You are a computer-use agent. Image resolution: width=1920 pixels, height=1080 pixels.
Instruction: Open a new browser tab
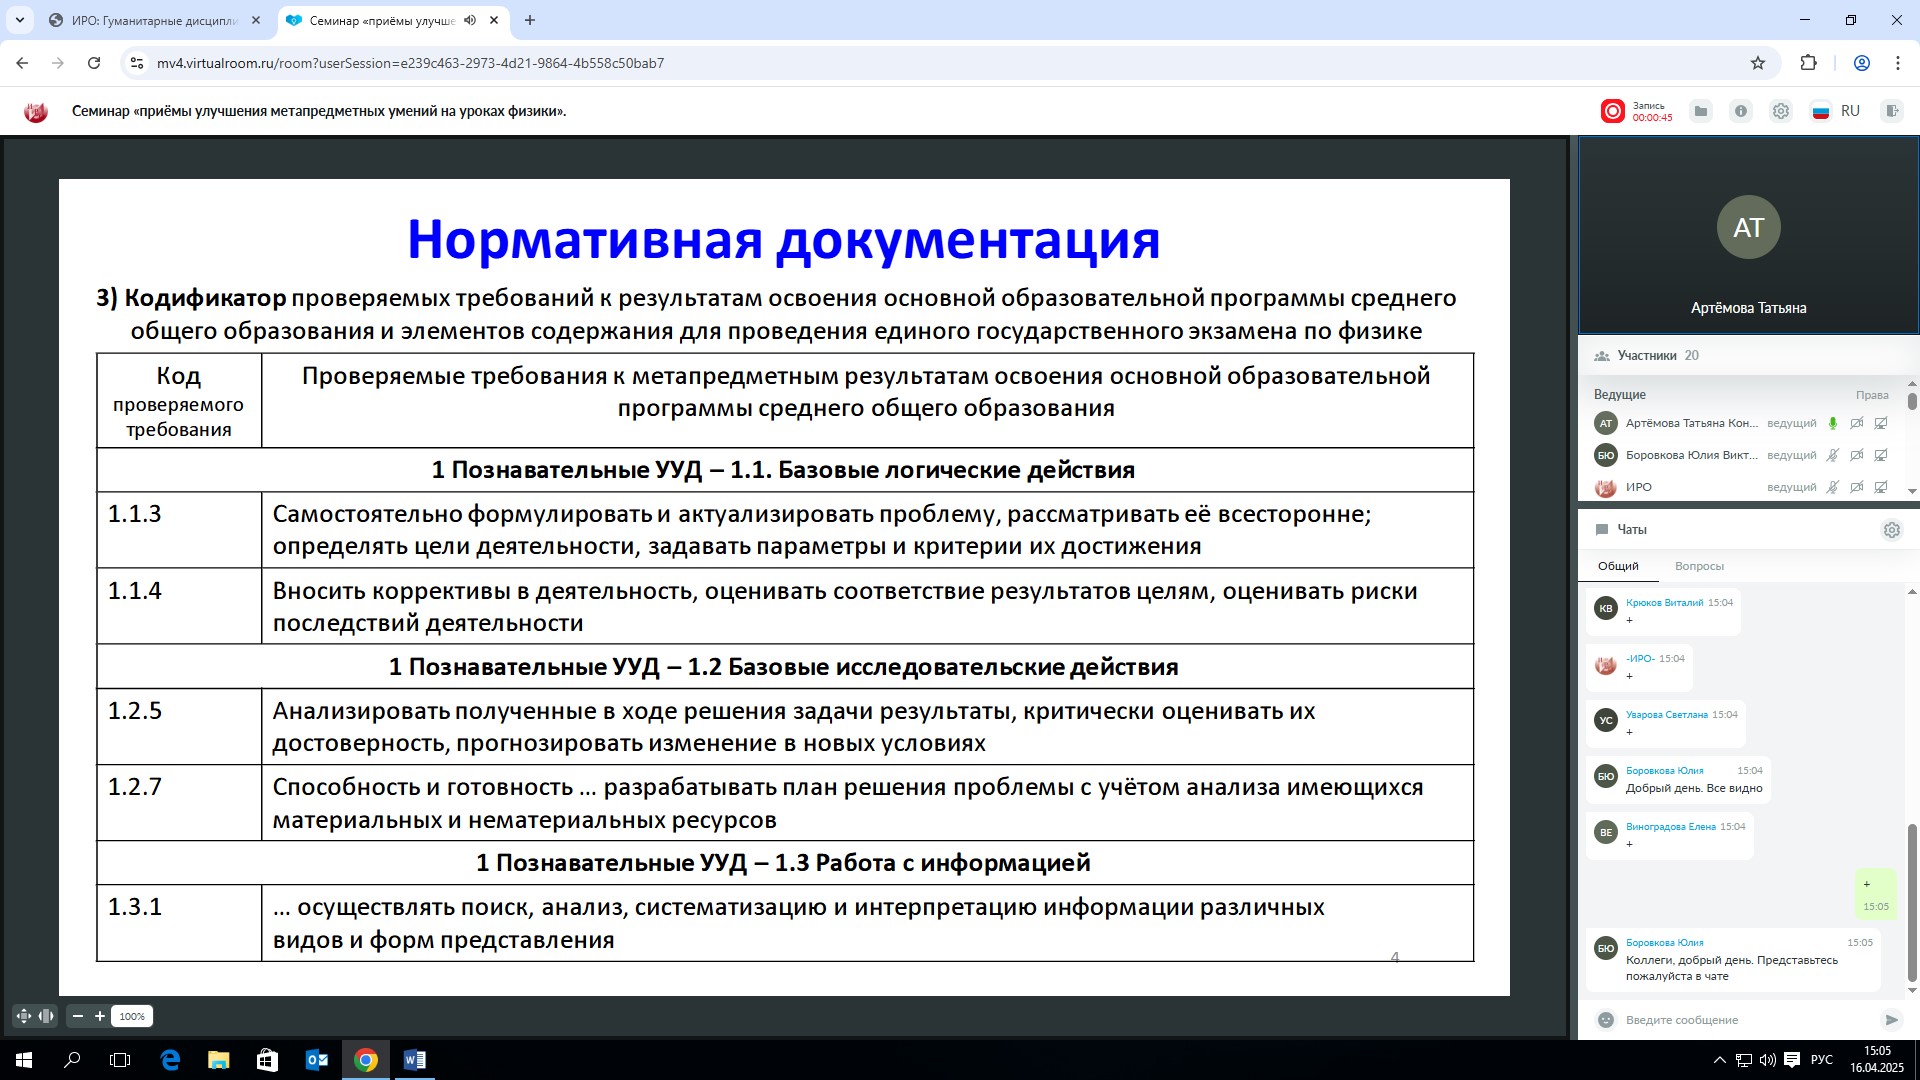(x=530, y=20)
